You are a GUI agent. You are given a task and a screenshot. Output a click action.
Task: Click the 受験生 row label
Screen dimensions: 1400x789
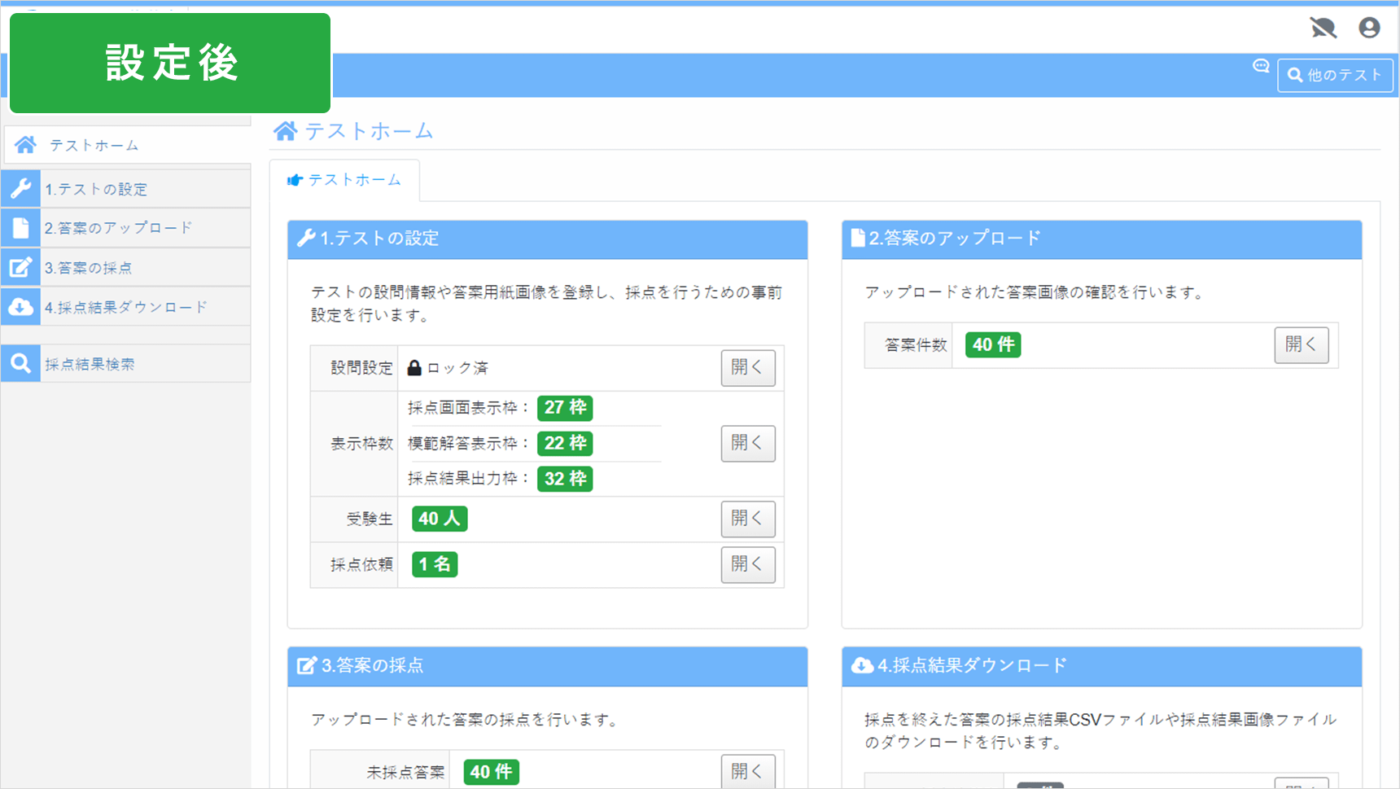point(370,519)
